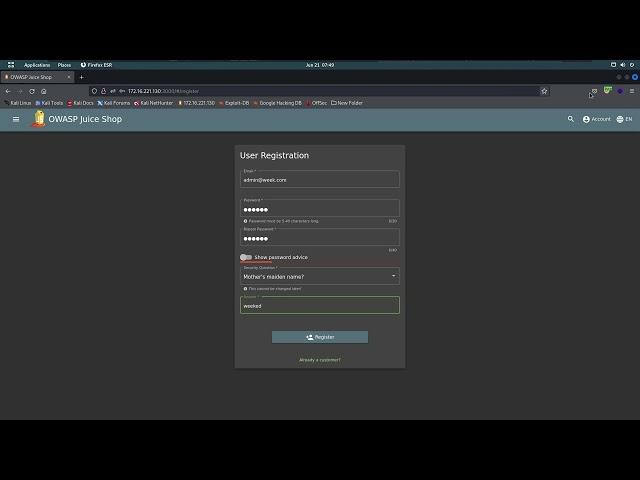Bookmark this page with star icon

tap(544, 91)
